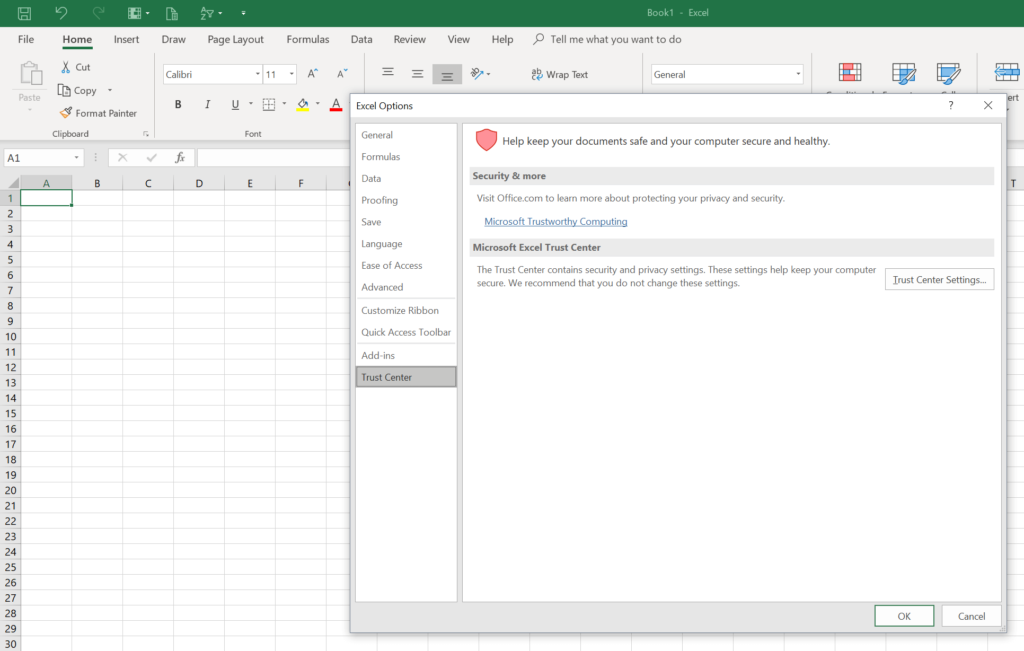Screen dimensions: 1024x651
Task: Click the Insert Function fx icon
Action: click(180, 158)
